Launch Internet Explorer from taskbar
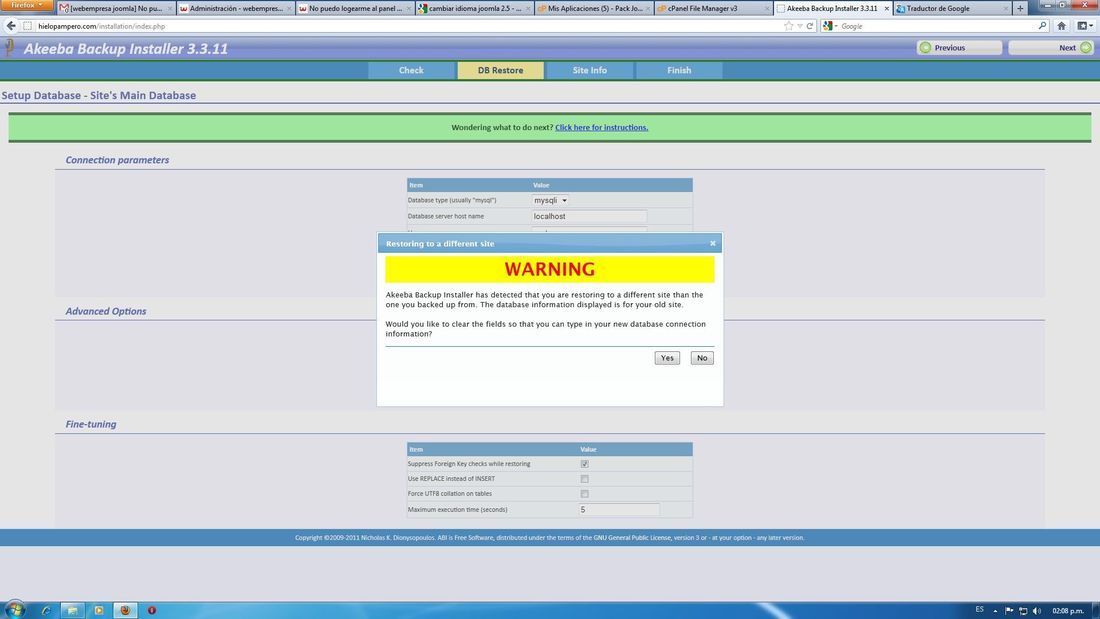 click(46, 610)
